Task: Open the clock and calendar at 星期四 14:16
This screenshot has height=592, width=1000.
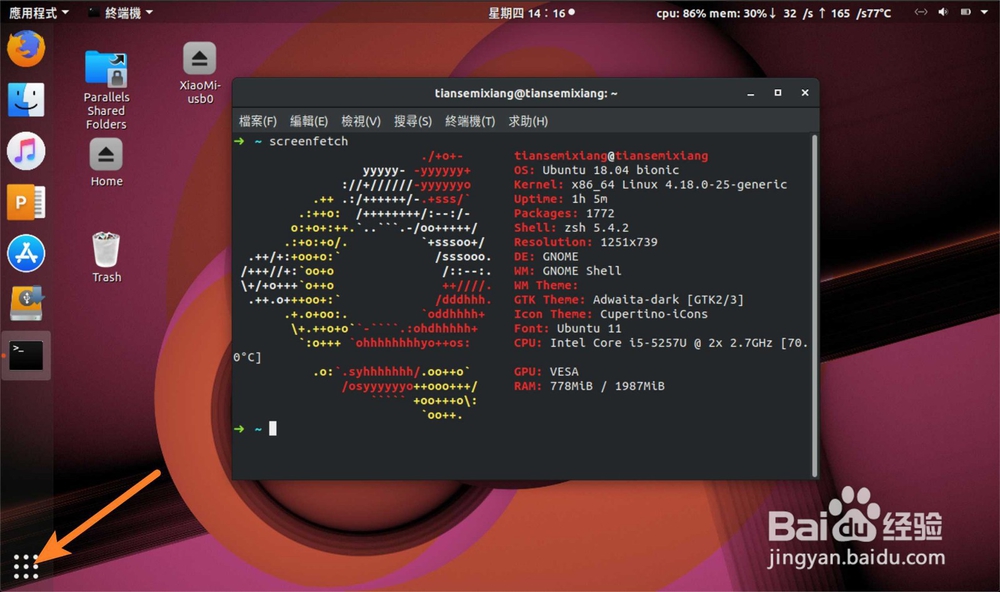Action: click(x=531, y=13)
